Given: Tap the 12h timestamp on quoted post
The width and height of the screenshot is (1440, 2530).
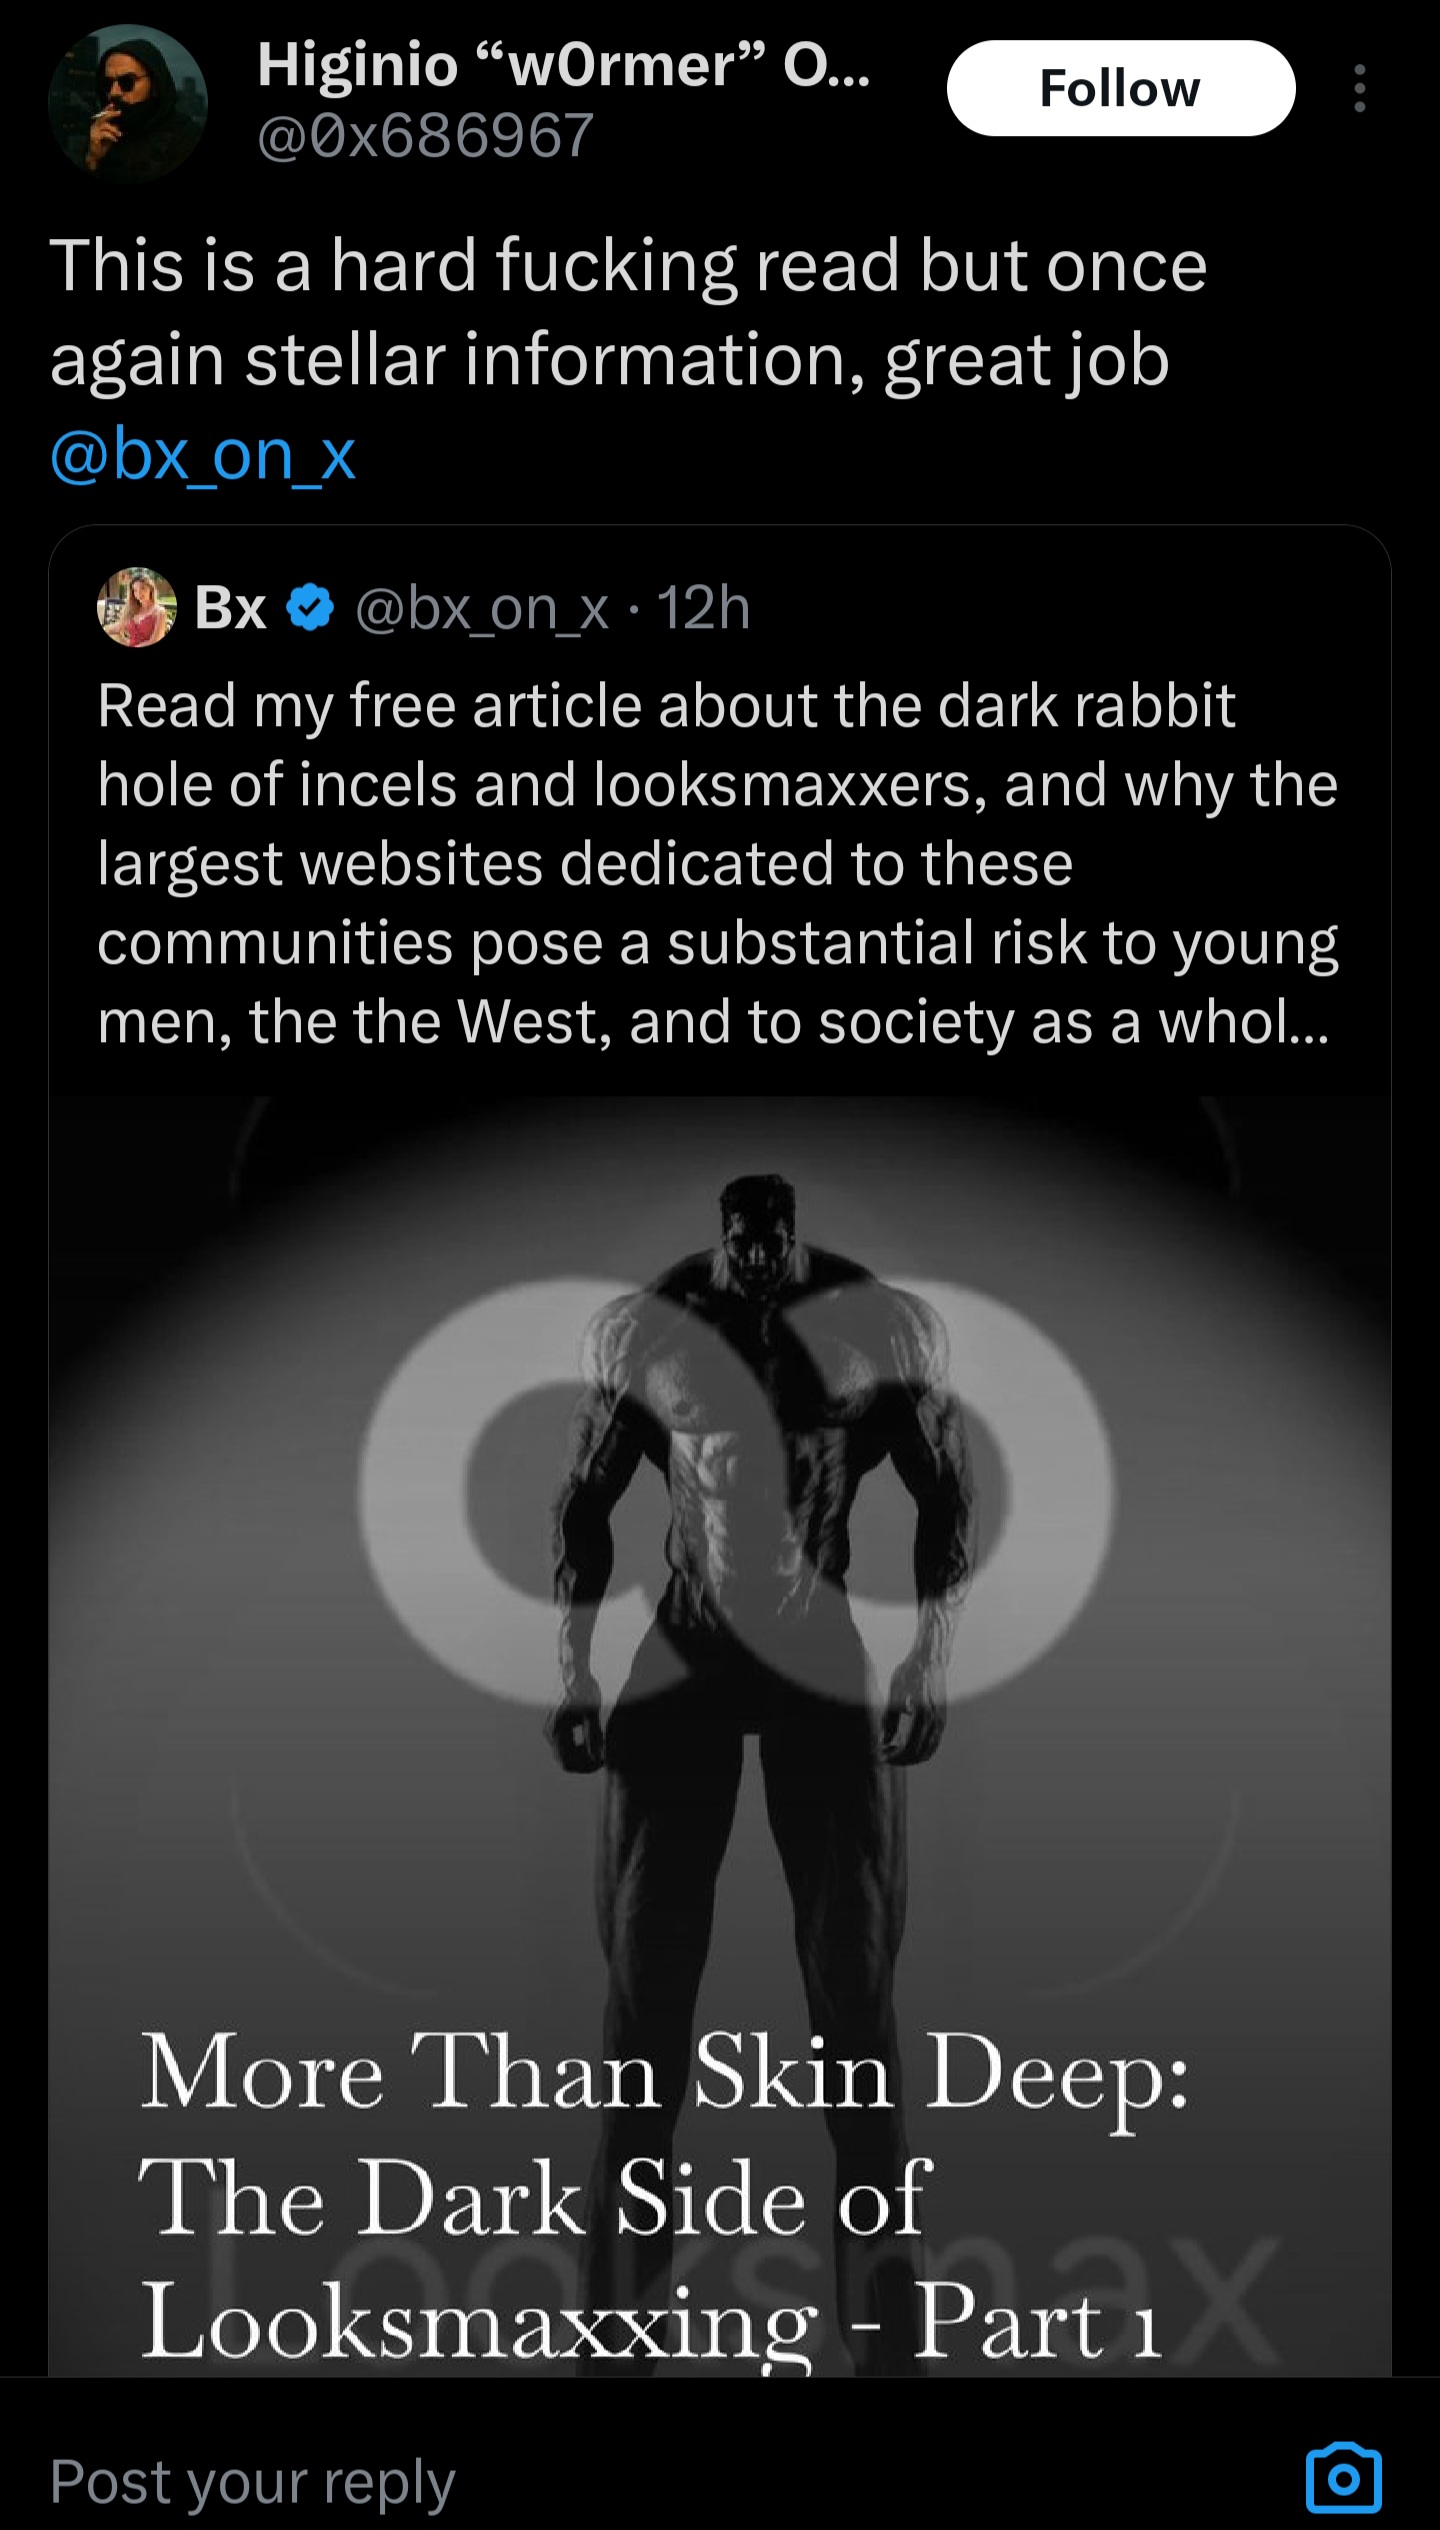Looking at the screenshot, I should [x=703, y=608].
